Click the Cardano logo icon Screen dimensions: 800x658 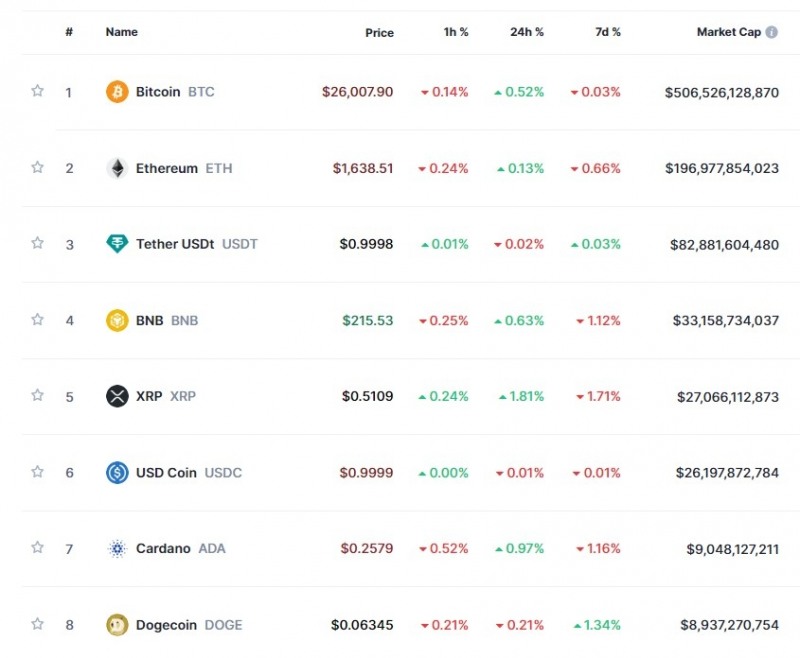117,549
